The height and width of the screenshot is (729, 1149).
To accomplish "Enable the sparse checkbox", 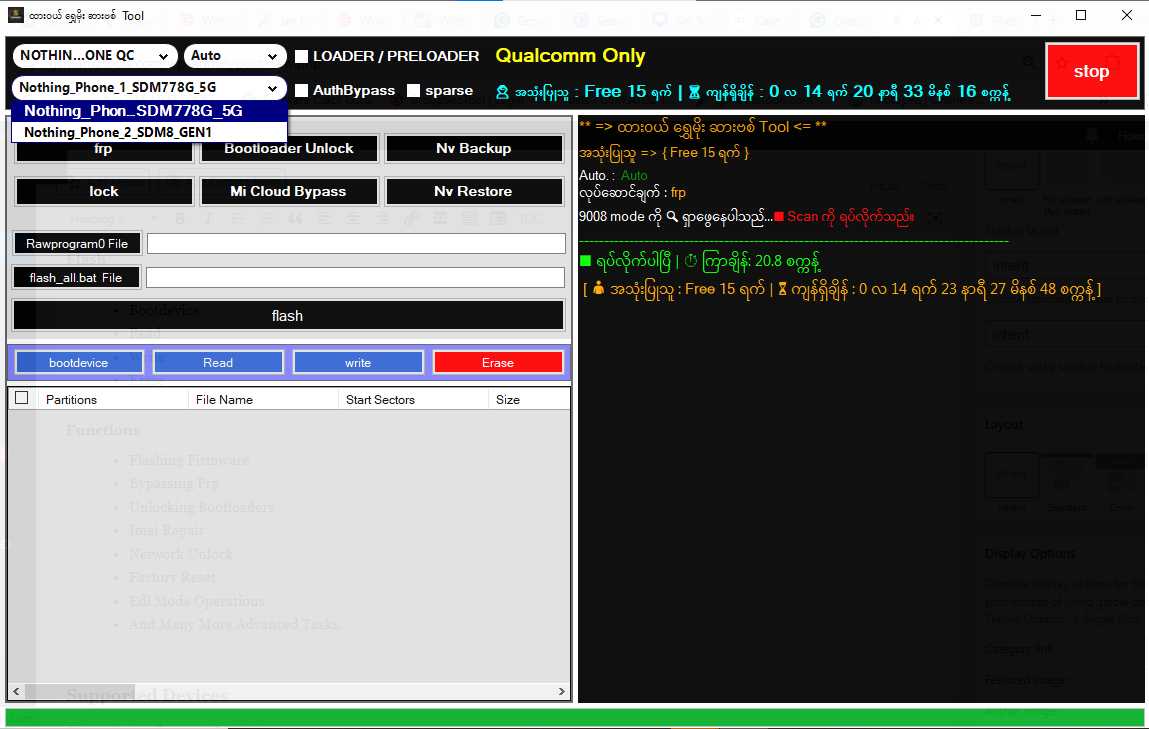I will point(414,89).
